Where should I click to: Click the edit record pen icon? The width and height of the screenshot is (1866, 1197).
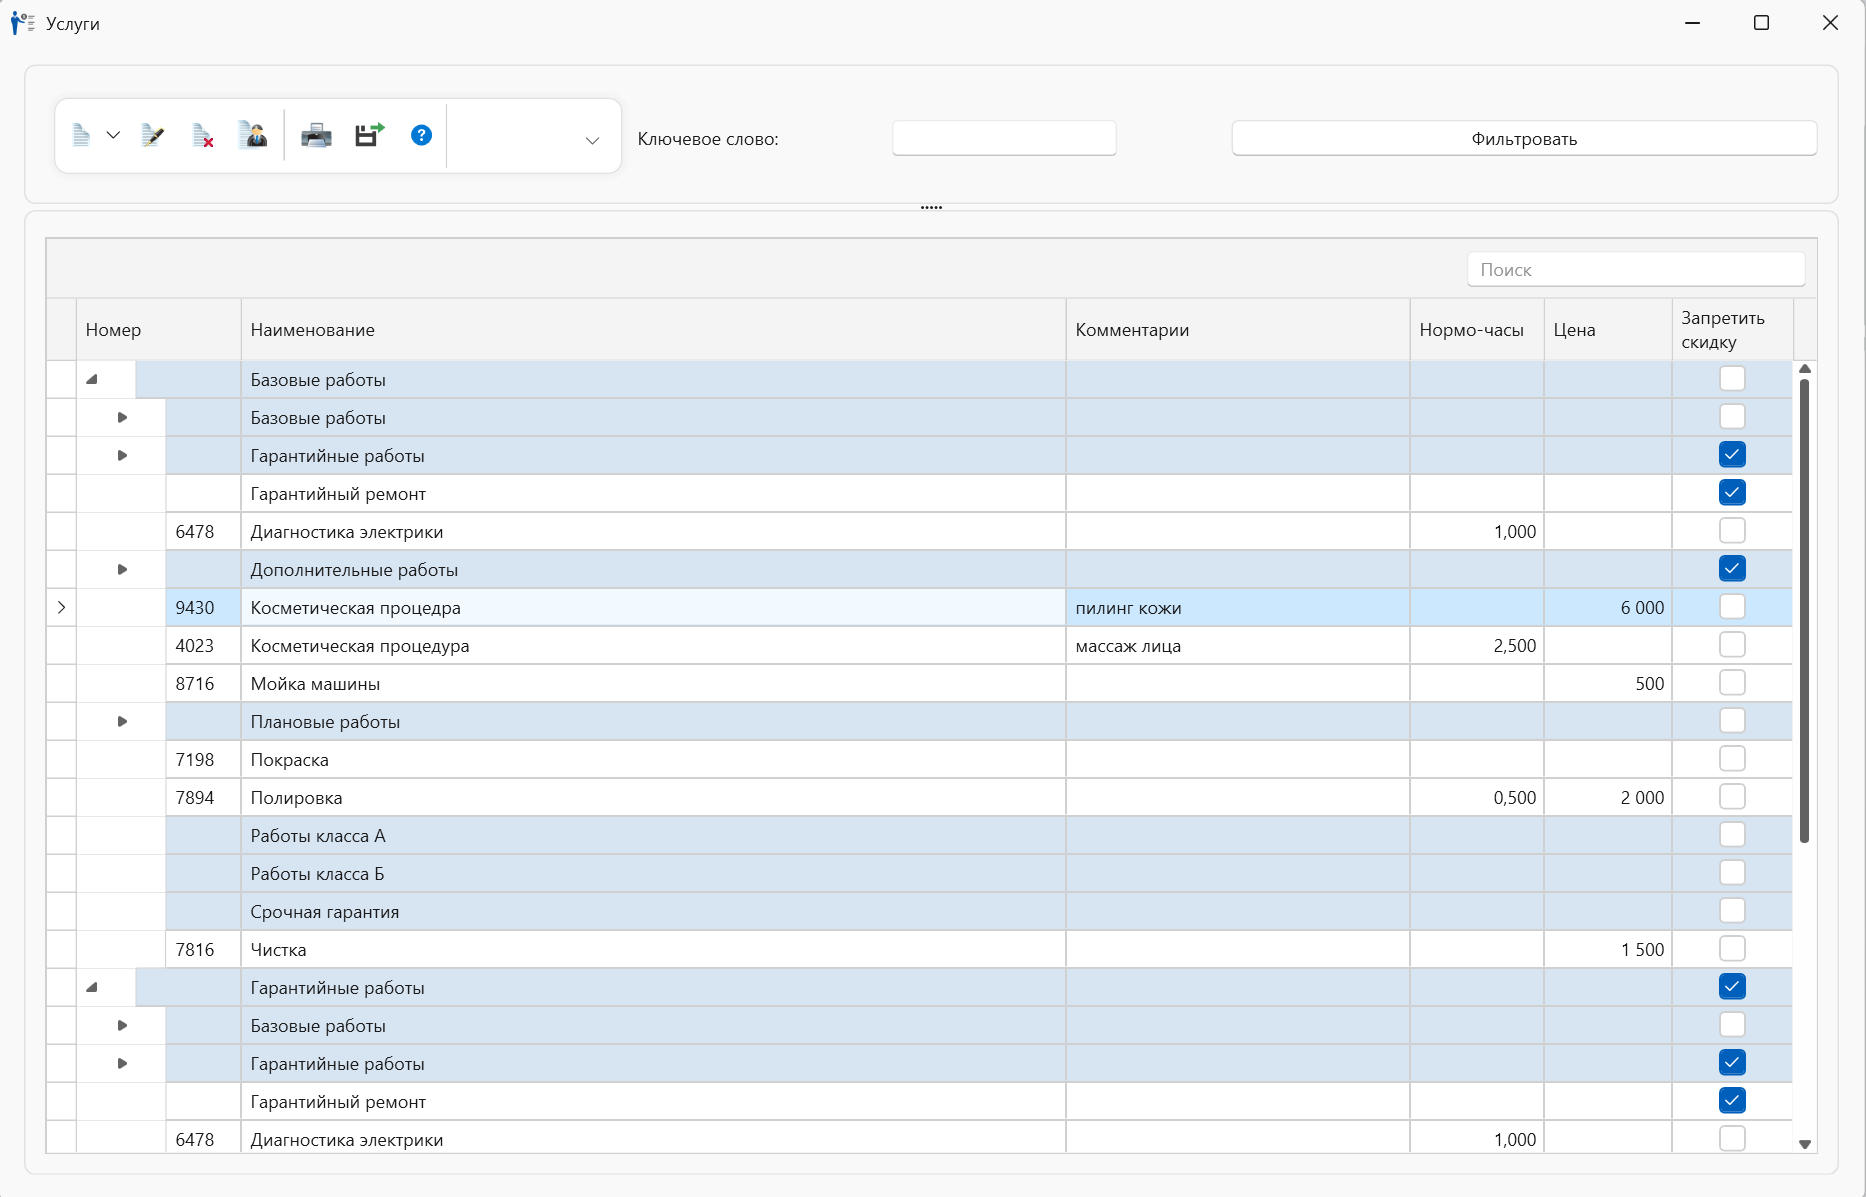pyautogui.click(x=153, y=135)
